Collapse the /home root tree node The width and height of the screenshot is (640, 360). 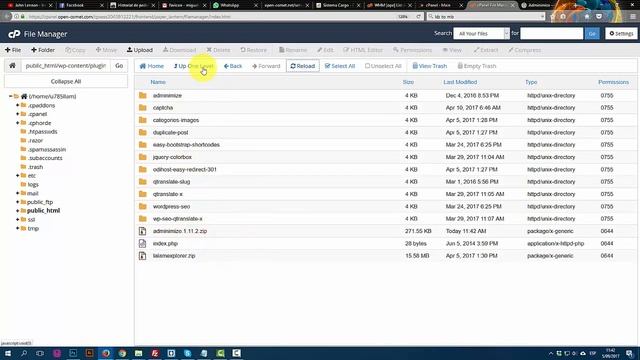[x=10, y=96]
